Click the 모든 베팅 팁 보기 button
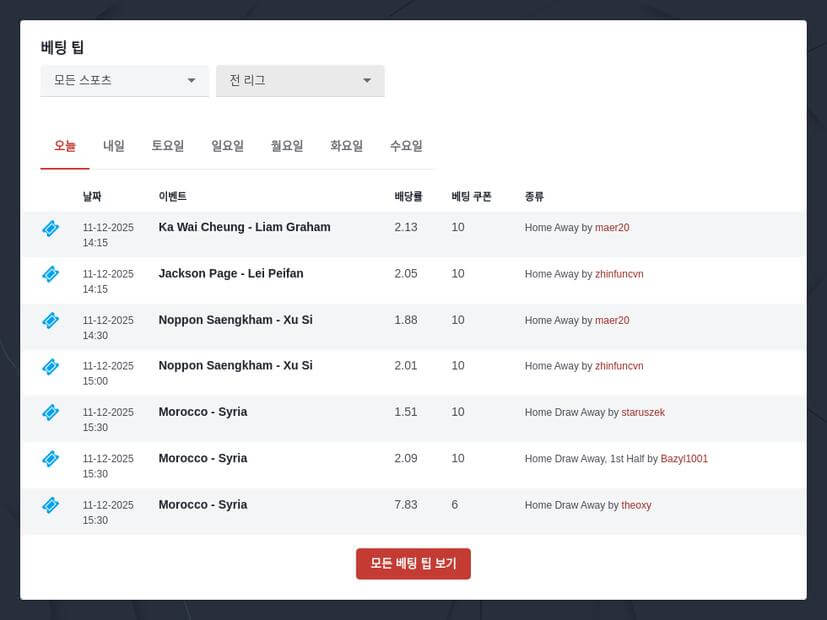827x620 pixels. click(x=413, y=564)
